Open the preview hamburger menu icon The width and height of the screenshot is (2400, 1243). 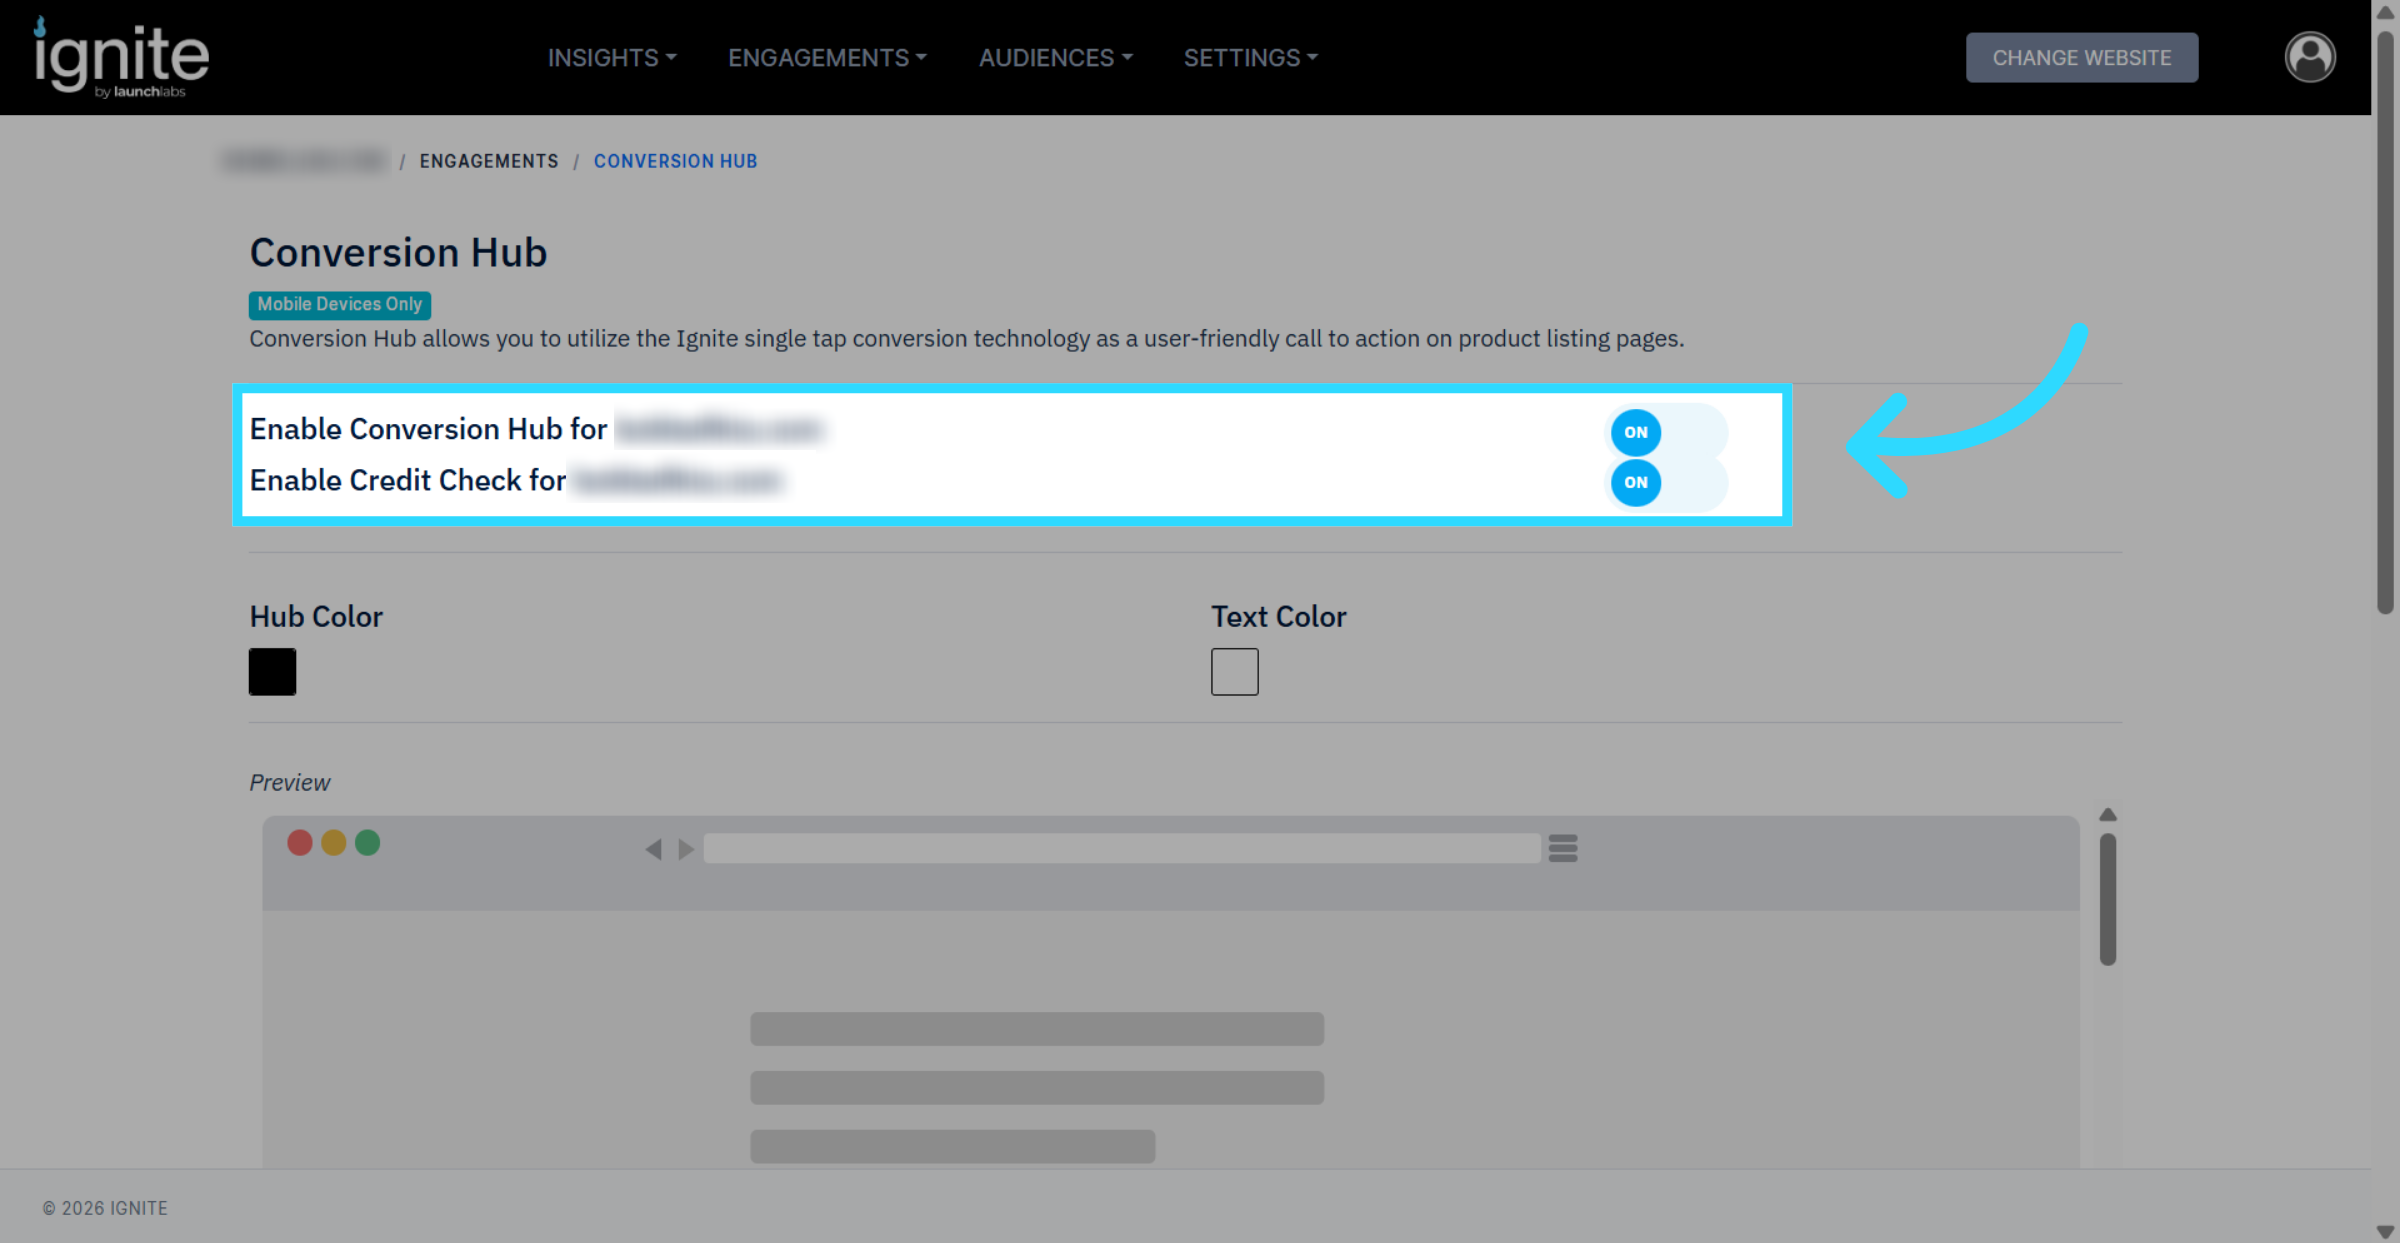click(1562, 848)
